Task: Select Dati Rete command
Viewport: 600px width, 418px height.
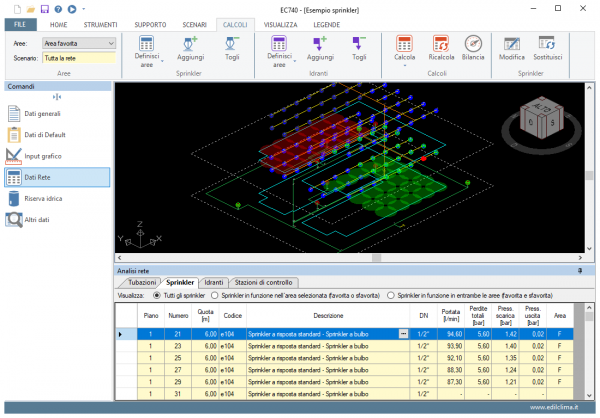Action: (57, 177)
